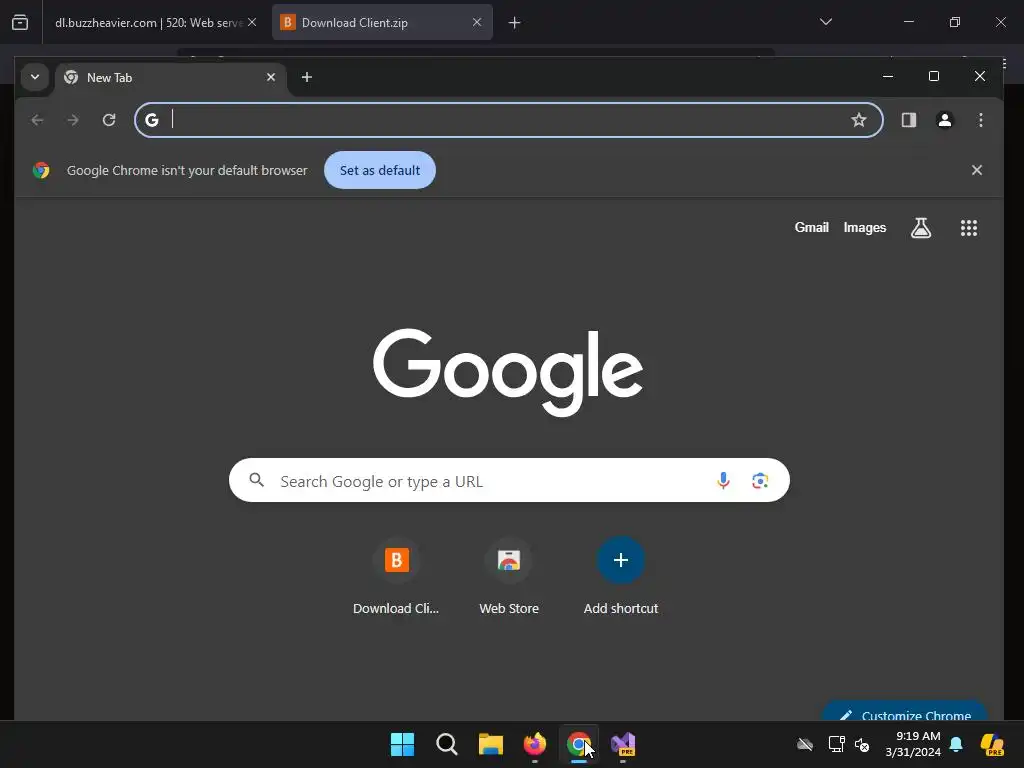
Task: Open Firefox View icon in background window
Action: pyautogui.click(x=20, y=23)
